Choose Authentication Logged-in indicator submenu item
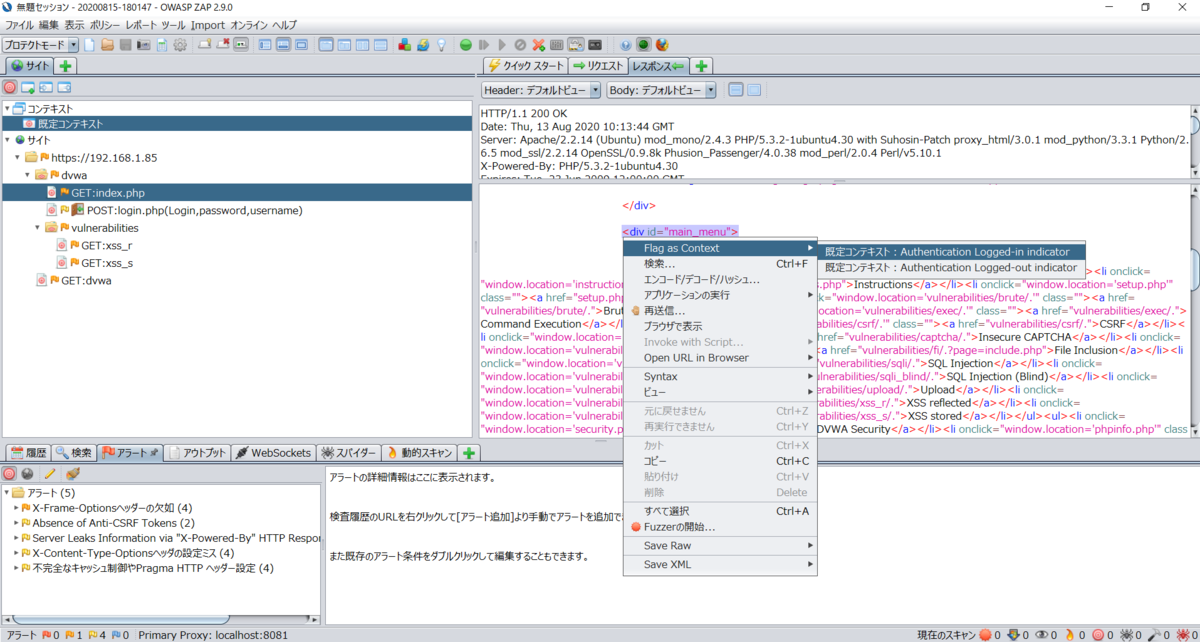Screen dimensions: 1200x642 [x=951, y=251]
